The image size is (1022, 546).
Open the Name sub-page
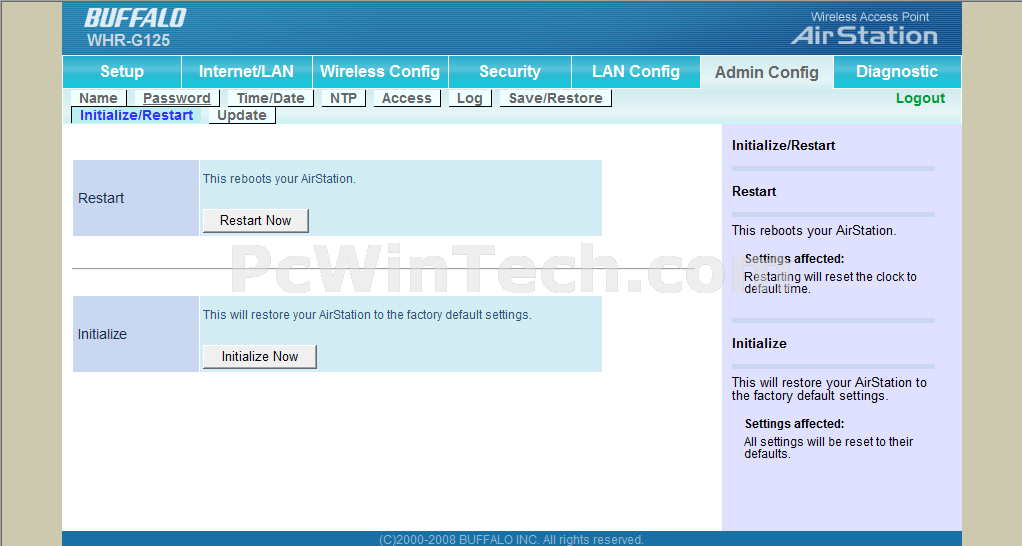[98, 98]
